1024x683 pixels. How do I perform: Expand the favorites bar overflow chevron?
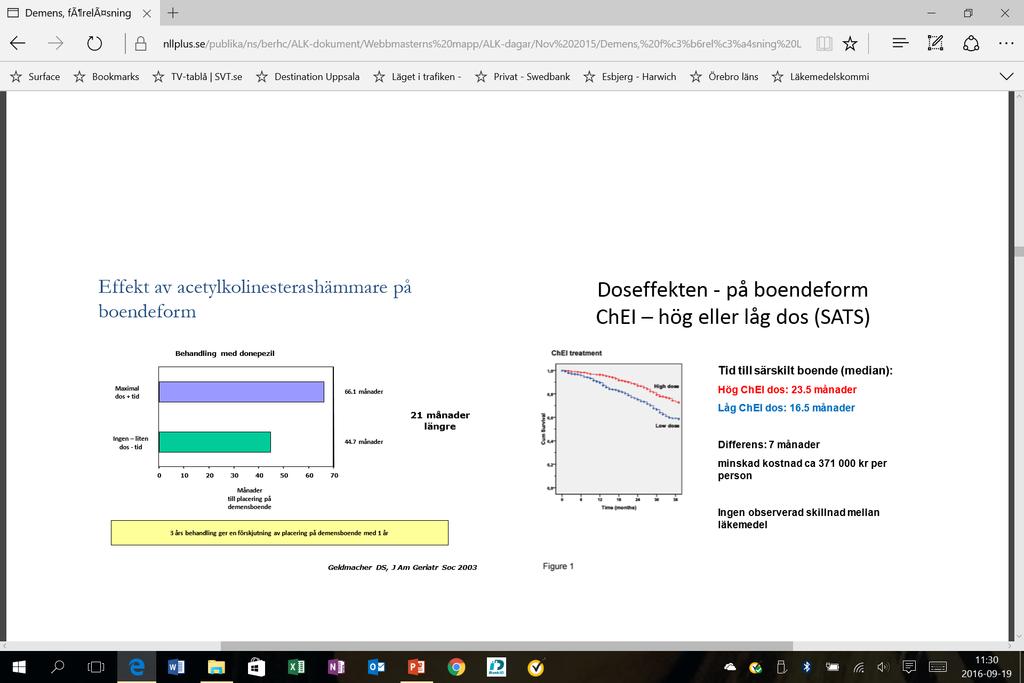pyautogui.click(x=1006, y=76)
